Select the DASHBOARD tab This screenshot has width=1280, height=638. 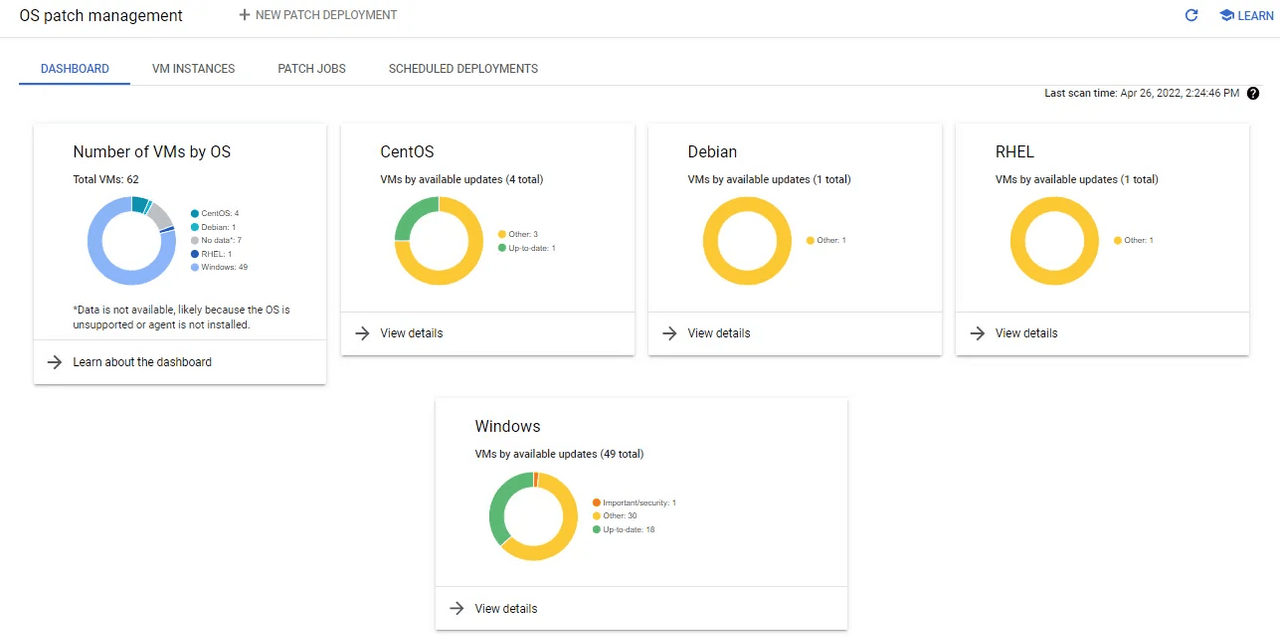coord(74,68)
